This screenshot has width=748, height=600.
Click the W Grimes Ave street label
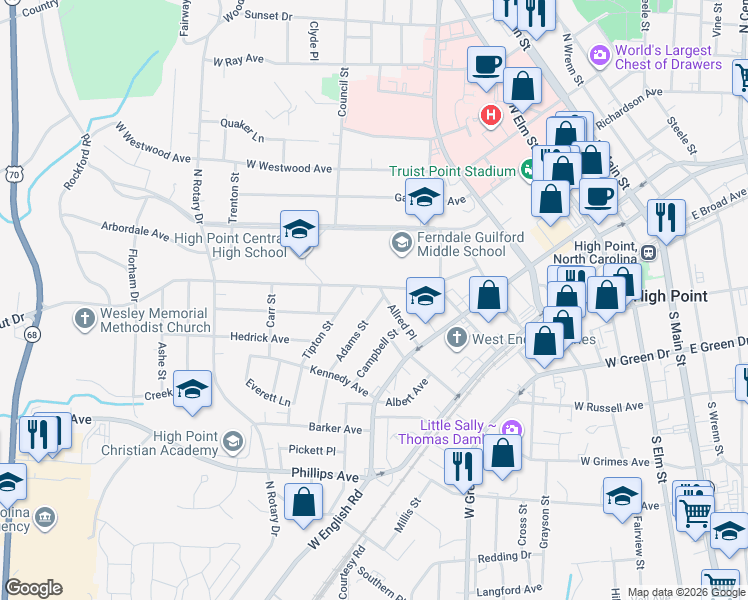click(615, 461)
